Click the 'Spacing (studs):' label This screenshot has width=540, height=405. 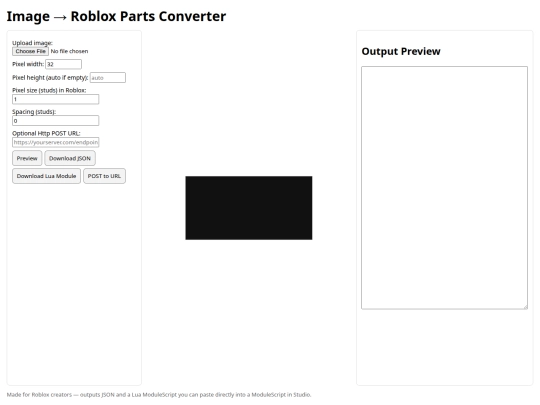tap(34, 112)
